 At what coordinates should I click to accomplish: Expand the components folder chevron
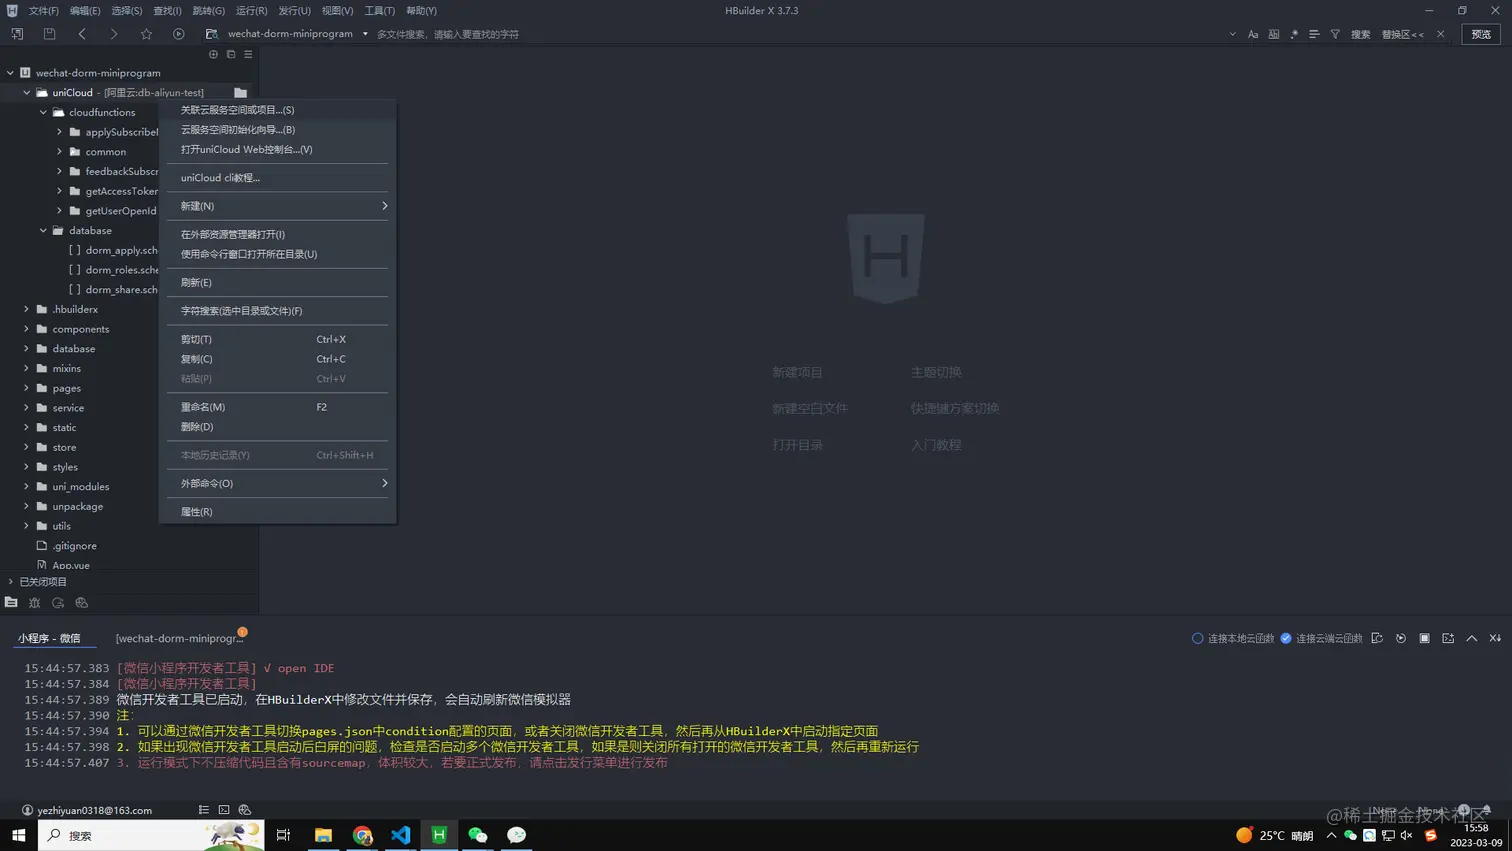27,329
